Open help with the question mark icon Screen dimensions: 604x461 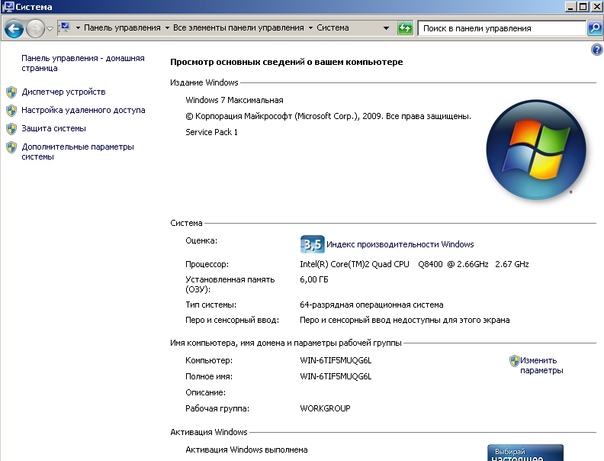pos(597,50)
